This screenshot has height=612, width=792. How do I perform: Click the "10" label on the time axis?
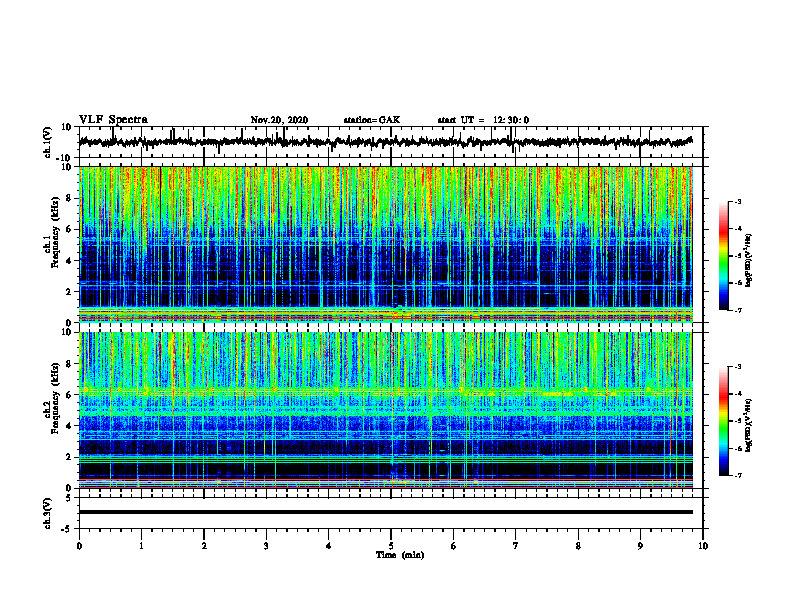coord(703,546)
